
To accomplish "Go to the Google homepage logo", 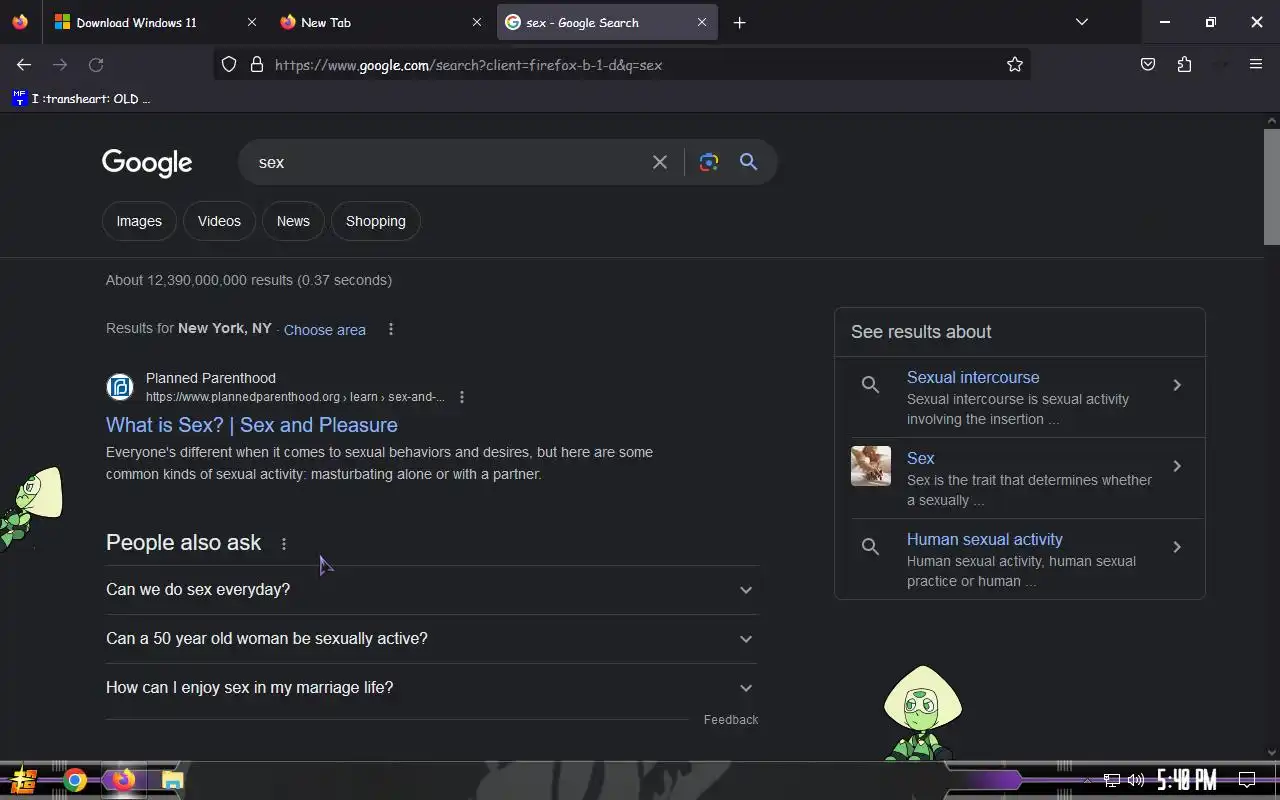I will pyautogui.click(x=147, y=163).
